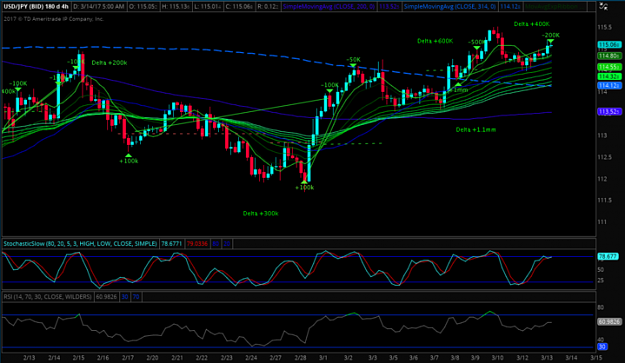Click the purple 113.52 price bubble on axis
Screen dimensions: 625x363
(609, 112)
